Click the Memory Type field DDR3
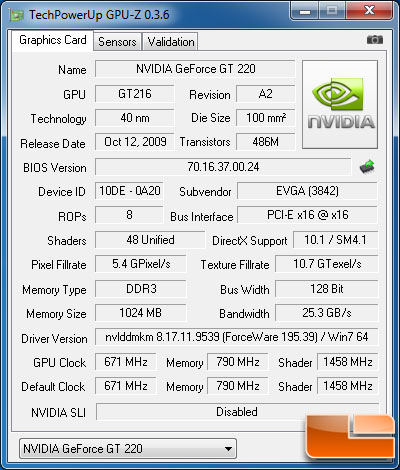400x470 pixels. pyautogui.click(x=141, y=289)
